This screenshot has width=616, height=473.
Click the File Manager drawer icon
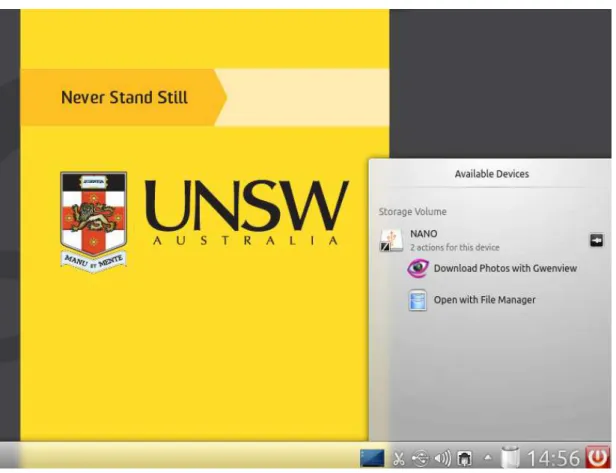coord(417,301)
